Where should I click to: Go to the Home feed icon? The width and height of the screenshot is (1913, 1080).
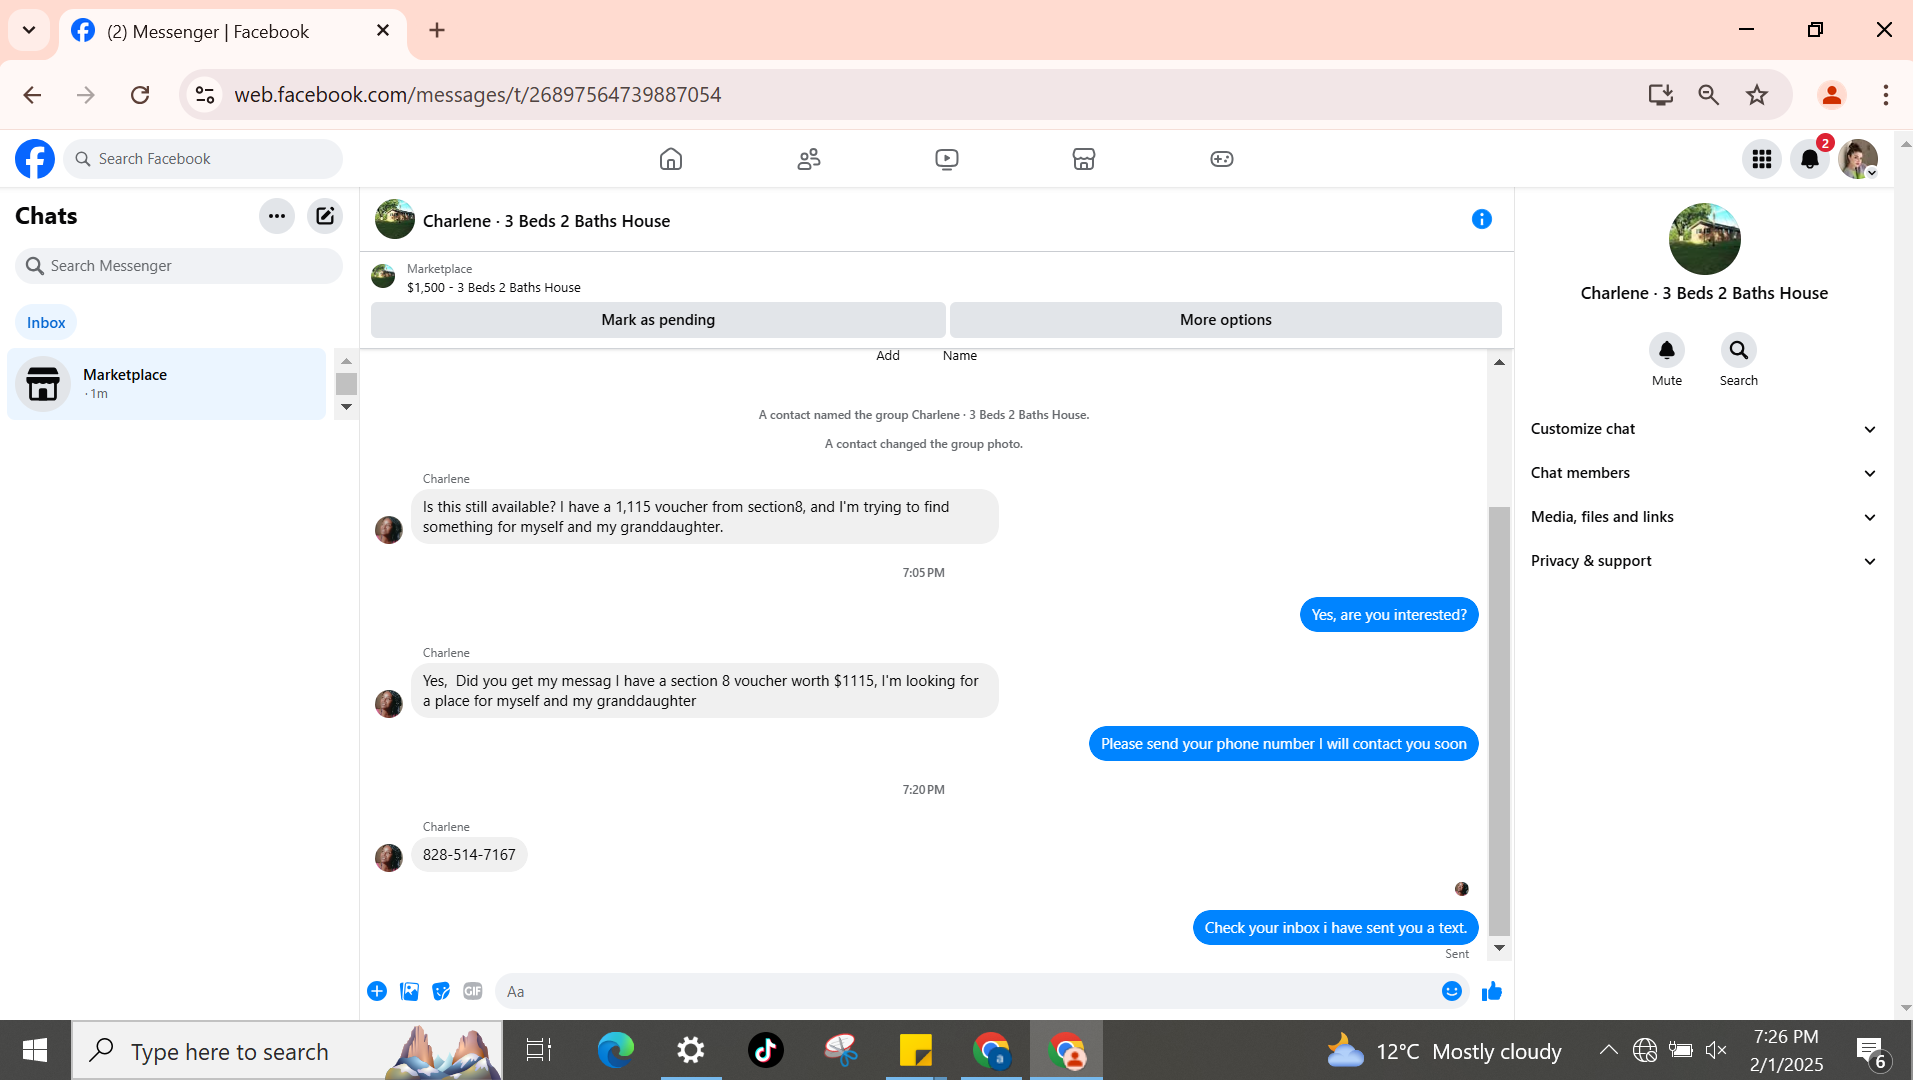tap(671, 159)
